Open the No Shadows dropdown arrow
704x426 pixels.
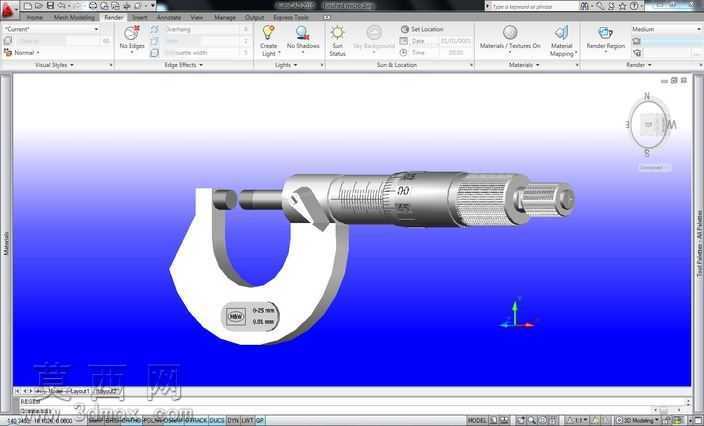303,53
